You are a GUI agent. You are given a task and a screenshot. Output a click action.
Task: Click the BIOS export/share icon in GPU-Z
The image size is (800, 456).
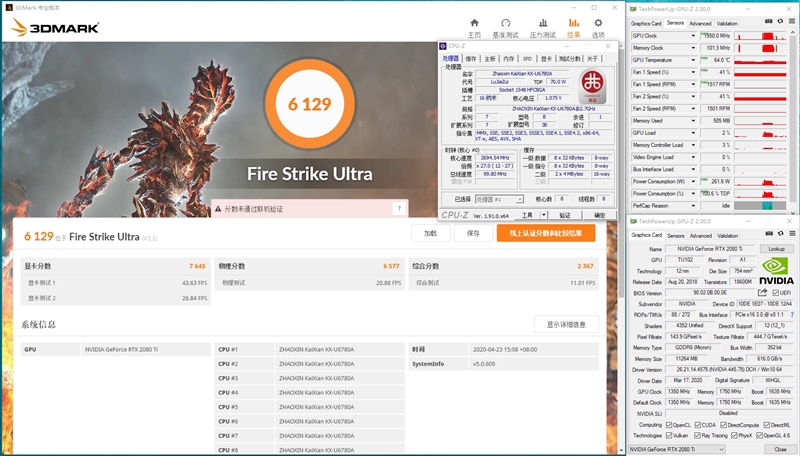(x=762, y=292)
